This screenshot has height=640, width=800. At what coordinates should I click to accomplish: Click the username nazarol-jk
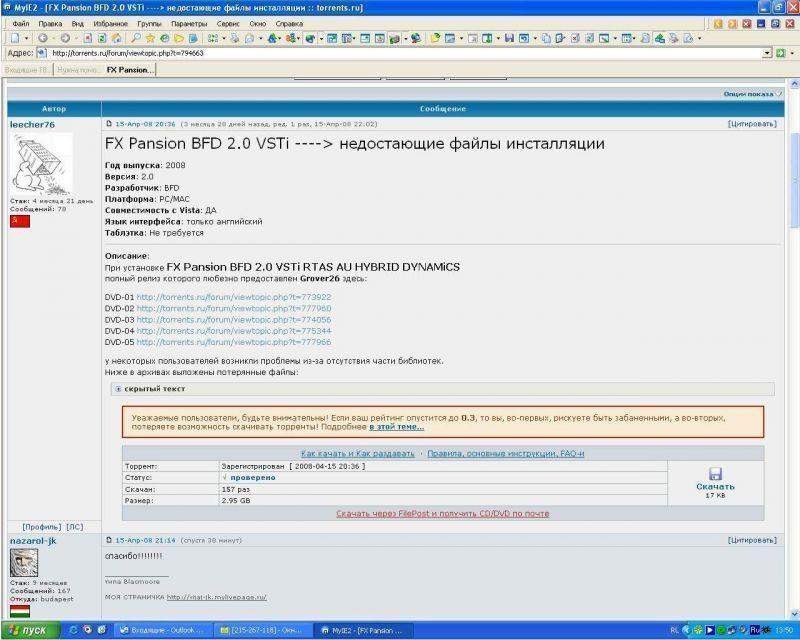click(x=33, y=541)
